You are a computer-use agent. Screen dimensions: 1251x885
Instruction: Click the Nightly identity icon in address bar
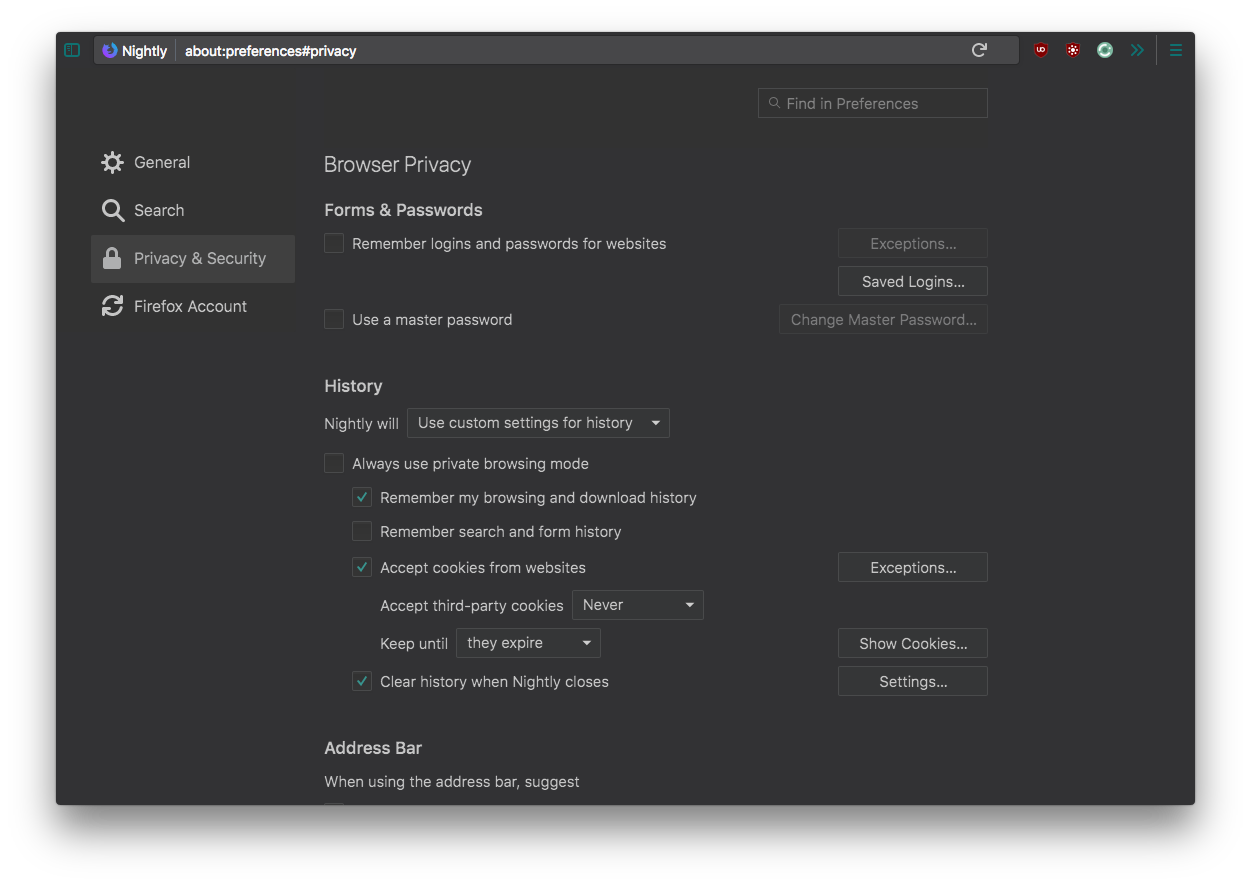click(x=110, y=50)
